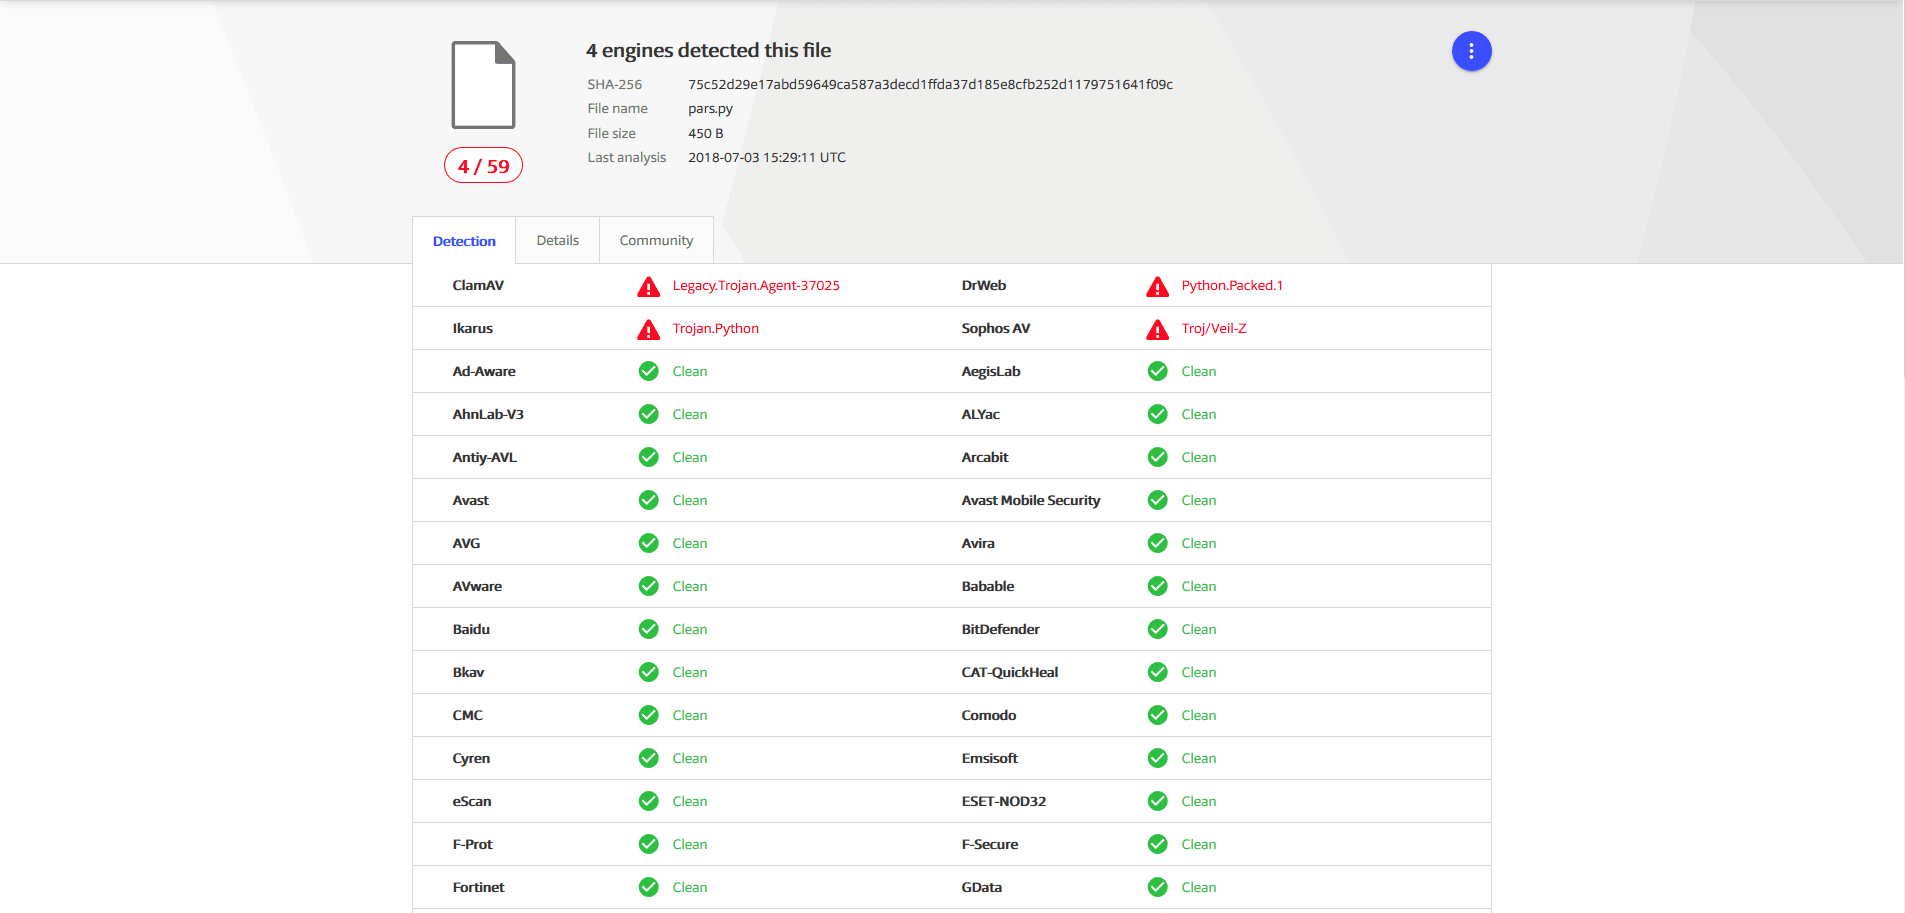This screenshot has height=913, width=1905.
Task: Click Troj/Veil-Z detection result
Action: (x=1214, y=329)
